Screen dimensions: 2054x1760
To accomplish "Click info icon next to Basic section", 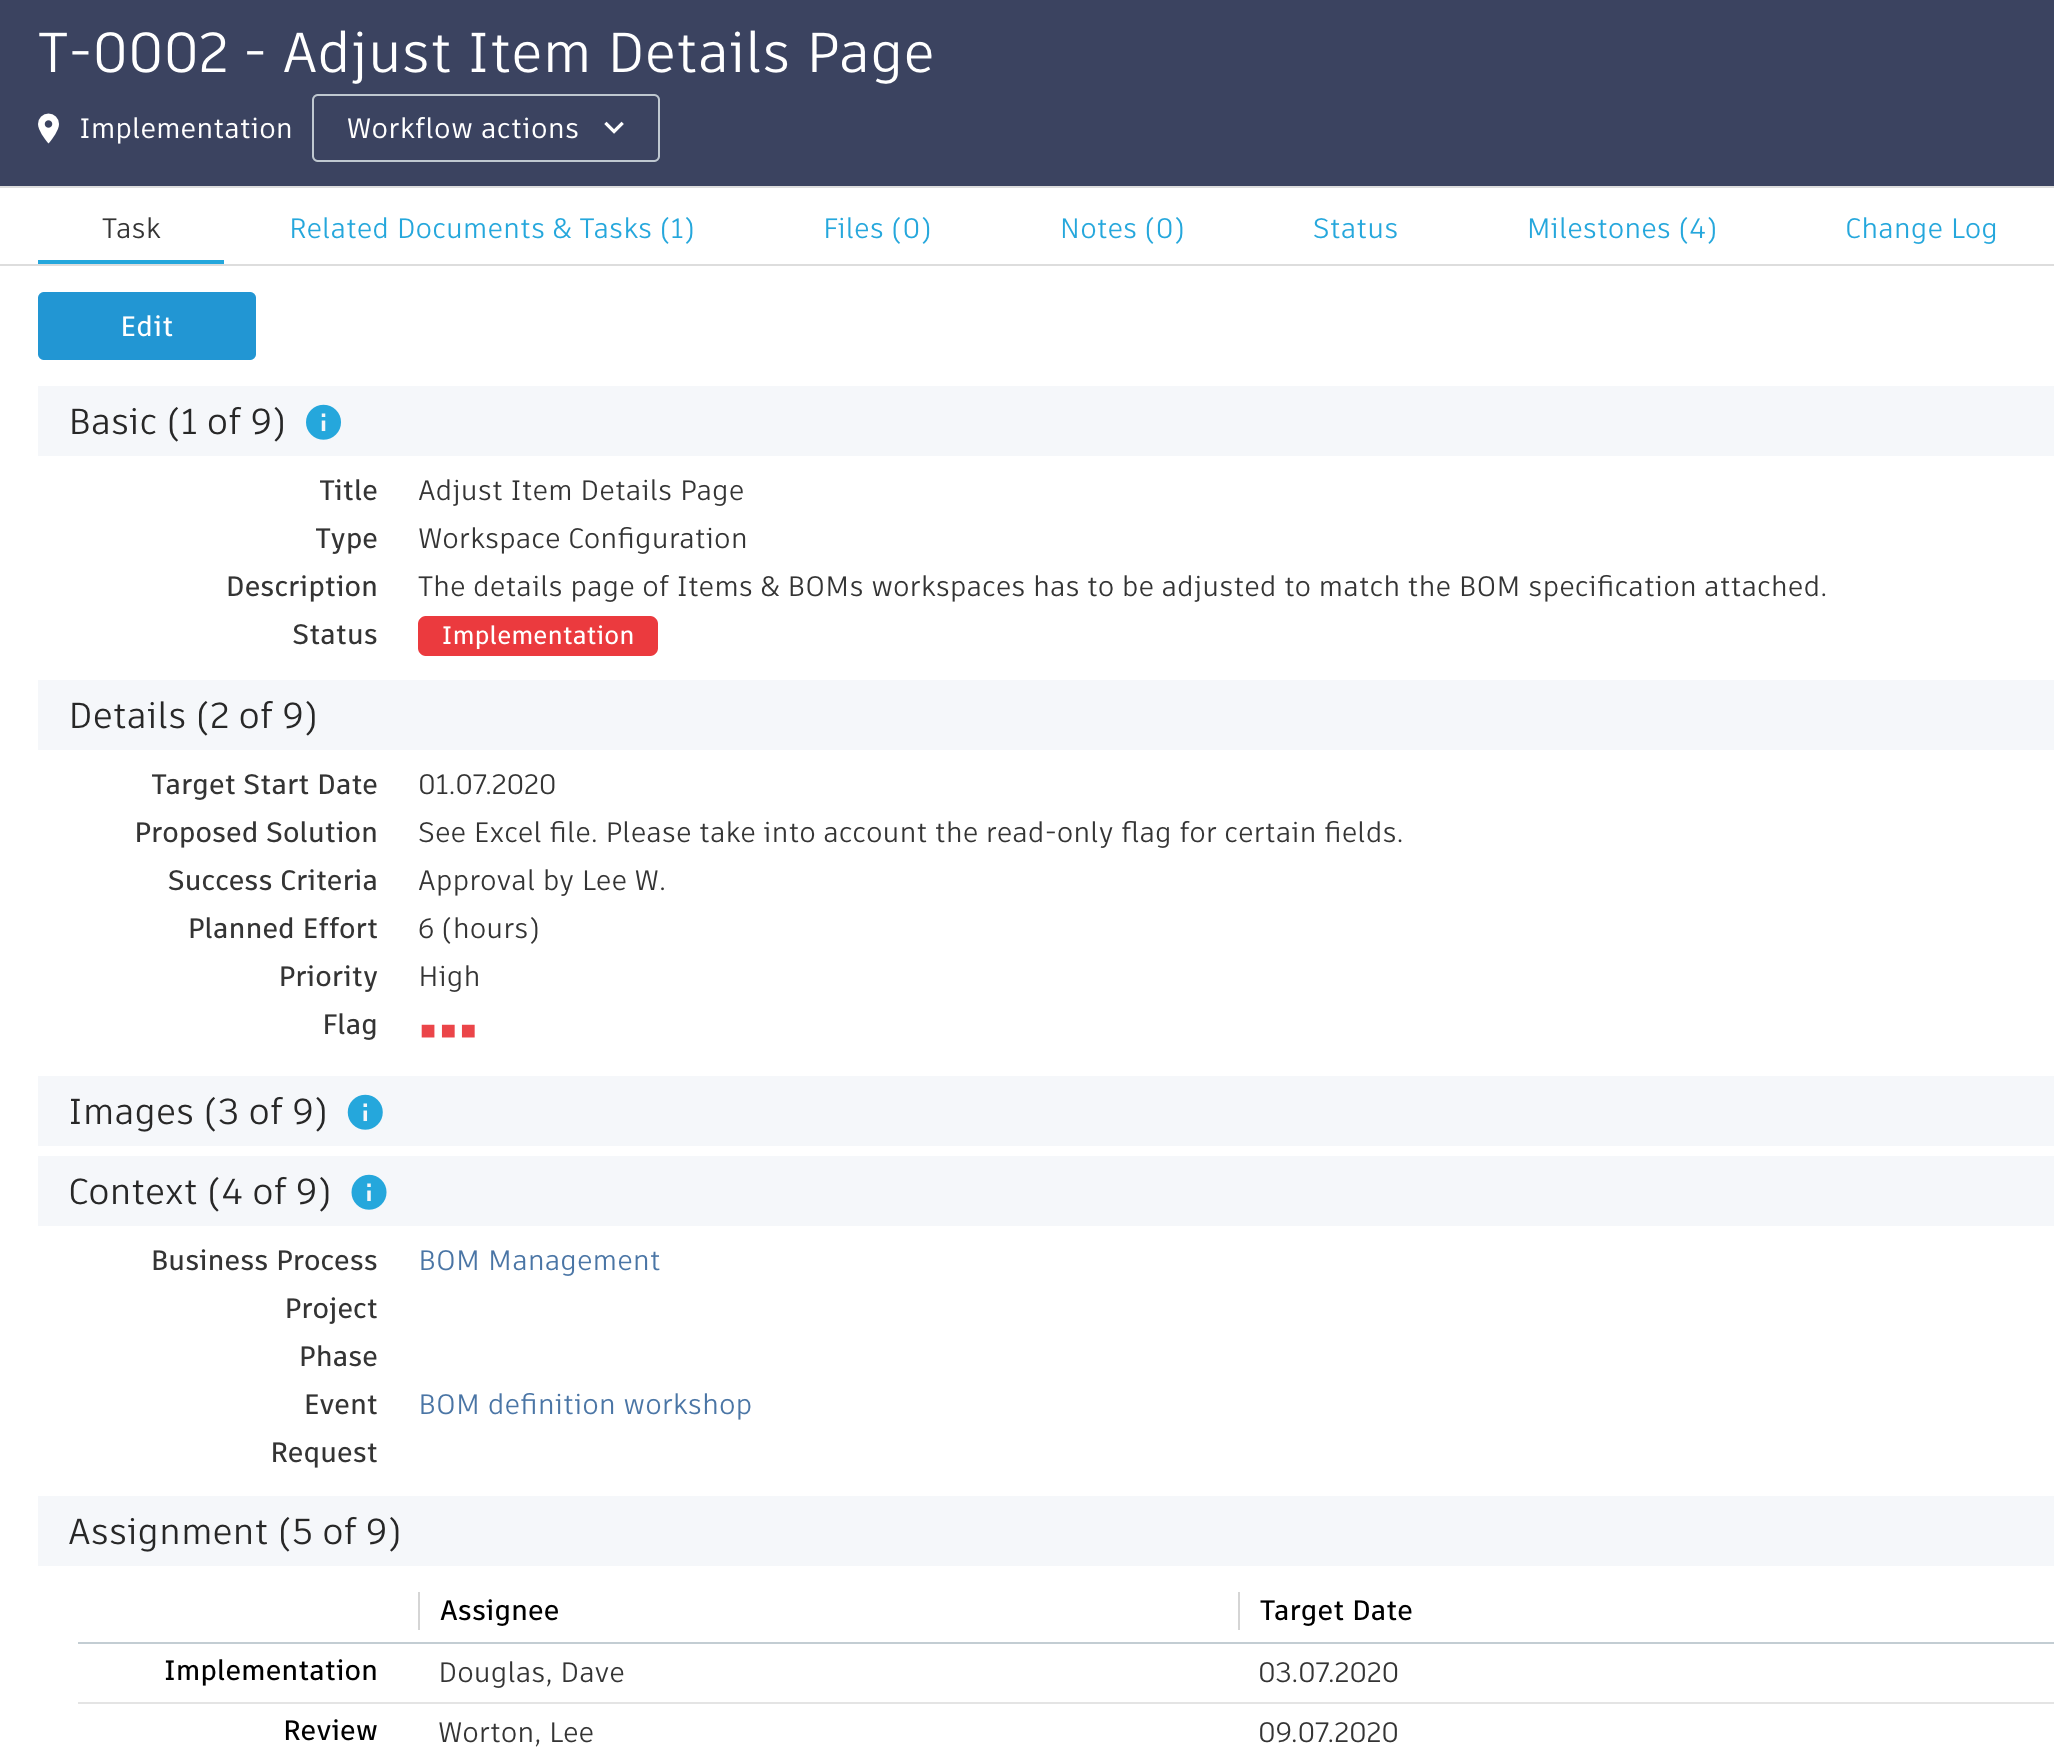I will tap(323, 422).
